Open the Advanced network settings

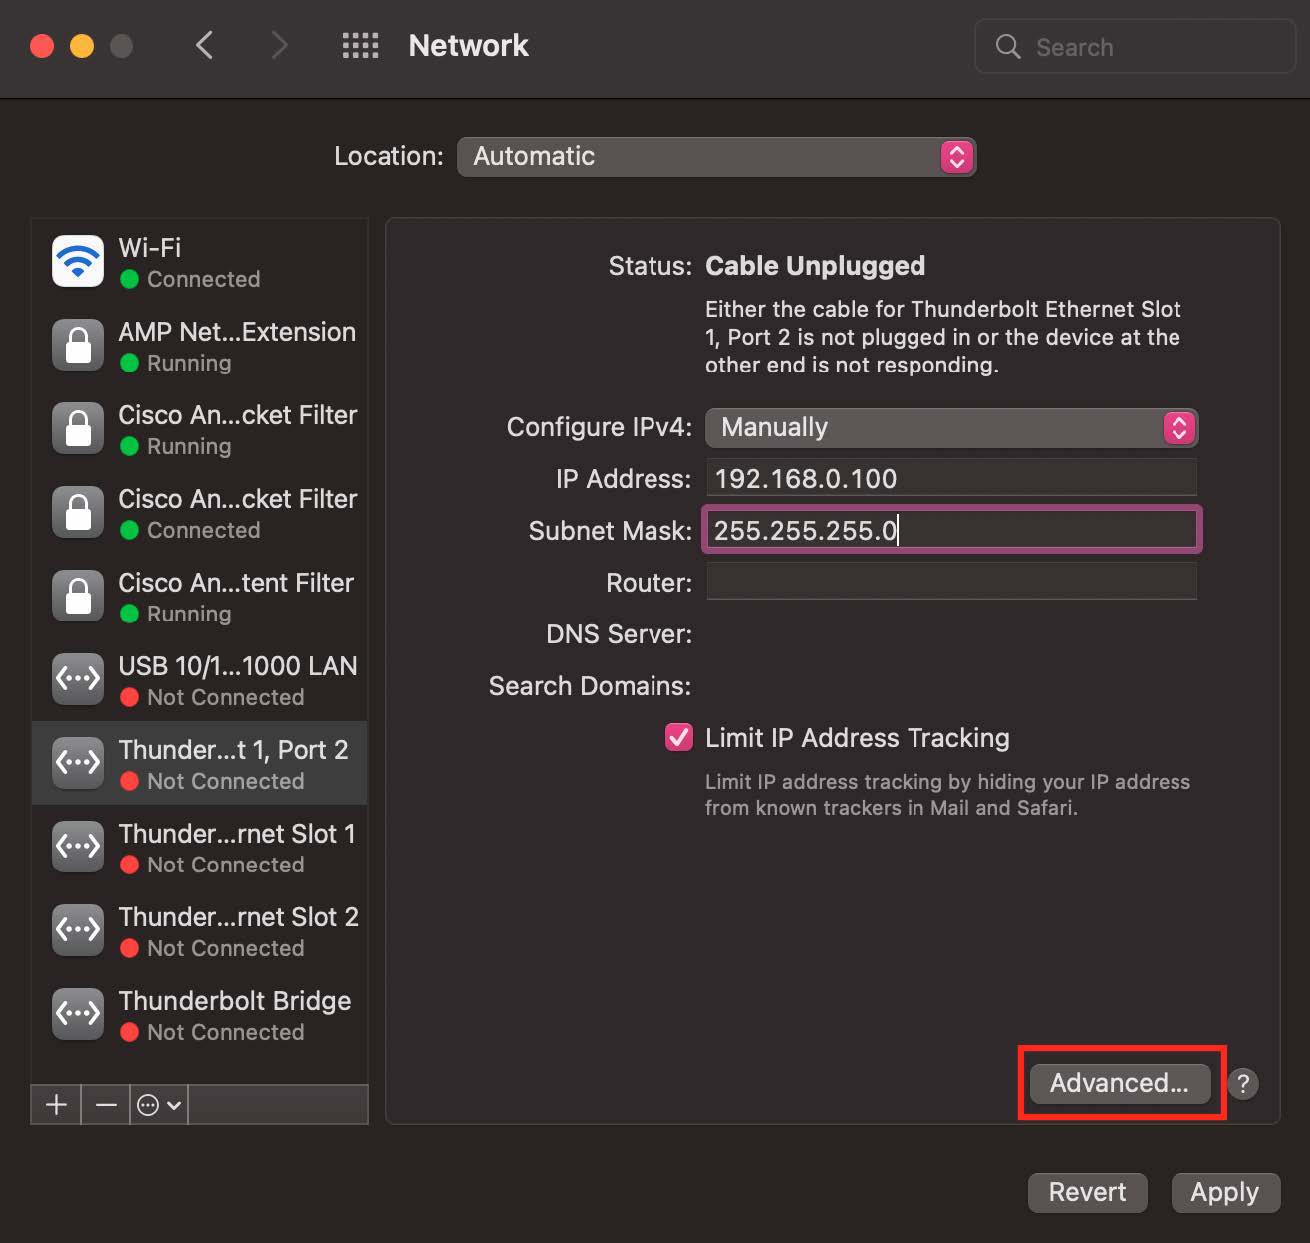pyautogui.click(x=1119, y=1083)
